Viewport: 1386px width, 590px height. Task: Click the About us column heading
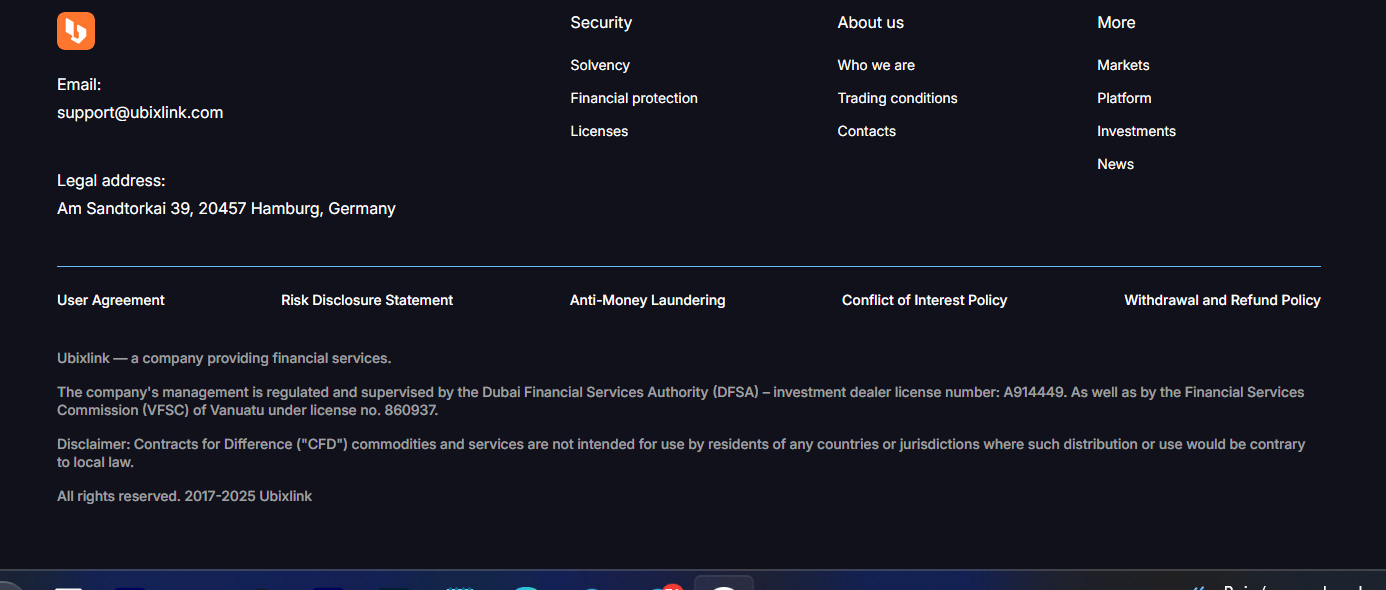click(x=870, y=22)
